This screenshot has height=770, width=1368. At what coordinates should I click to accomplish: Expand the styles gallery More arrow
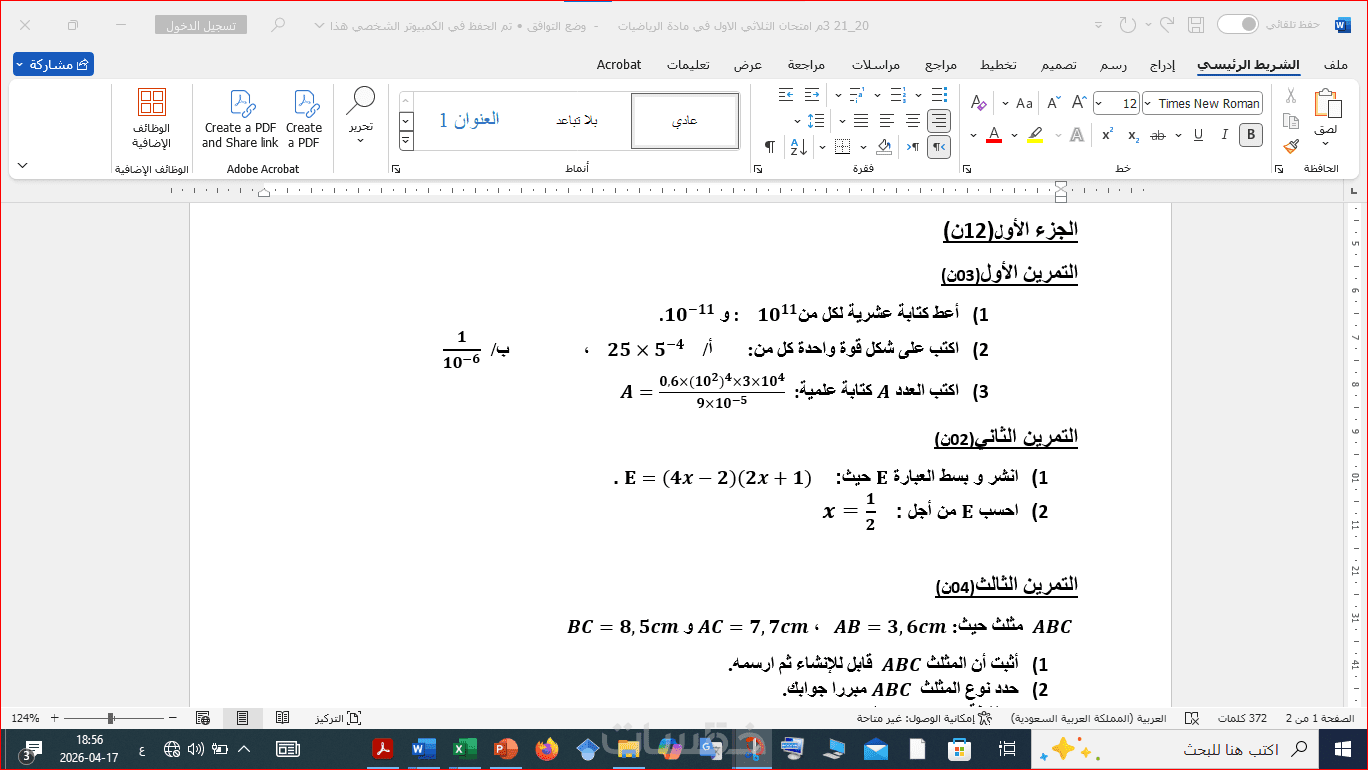click(x=406, y=141)
